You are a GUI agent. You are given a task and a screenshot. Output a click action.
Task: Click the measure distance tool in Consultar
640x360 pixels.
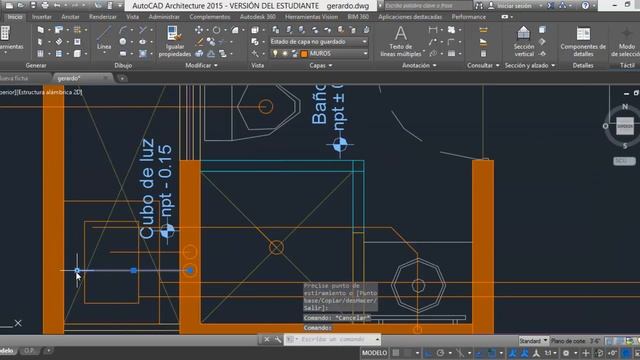[483, 30]
